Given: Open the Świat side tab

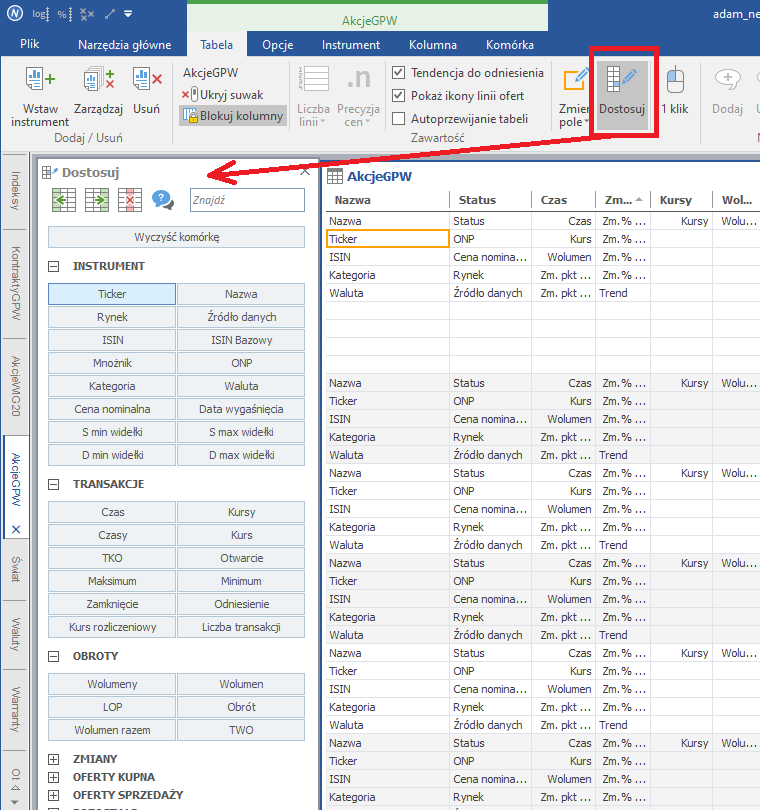Looking at the screenshot, I should (15, 569).
